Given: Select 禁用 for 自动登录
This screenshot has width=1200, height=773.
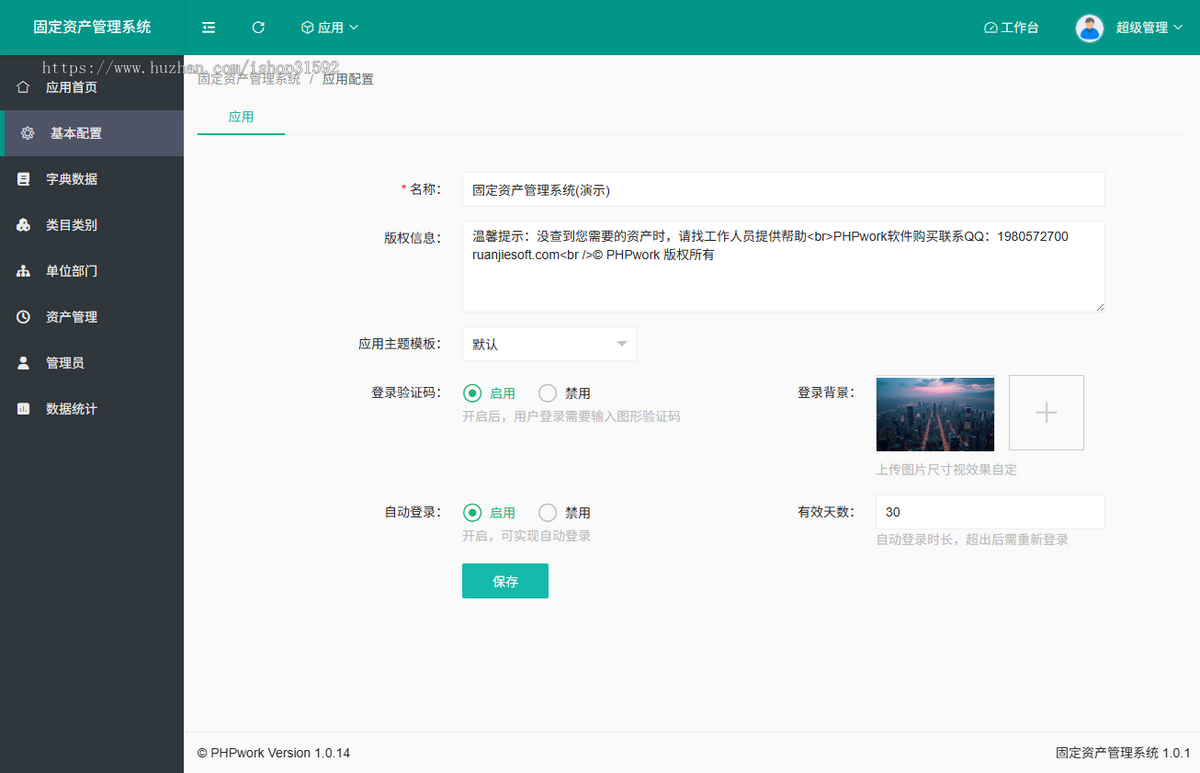Looking at the screenshot, I should 547,512.
